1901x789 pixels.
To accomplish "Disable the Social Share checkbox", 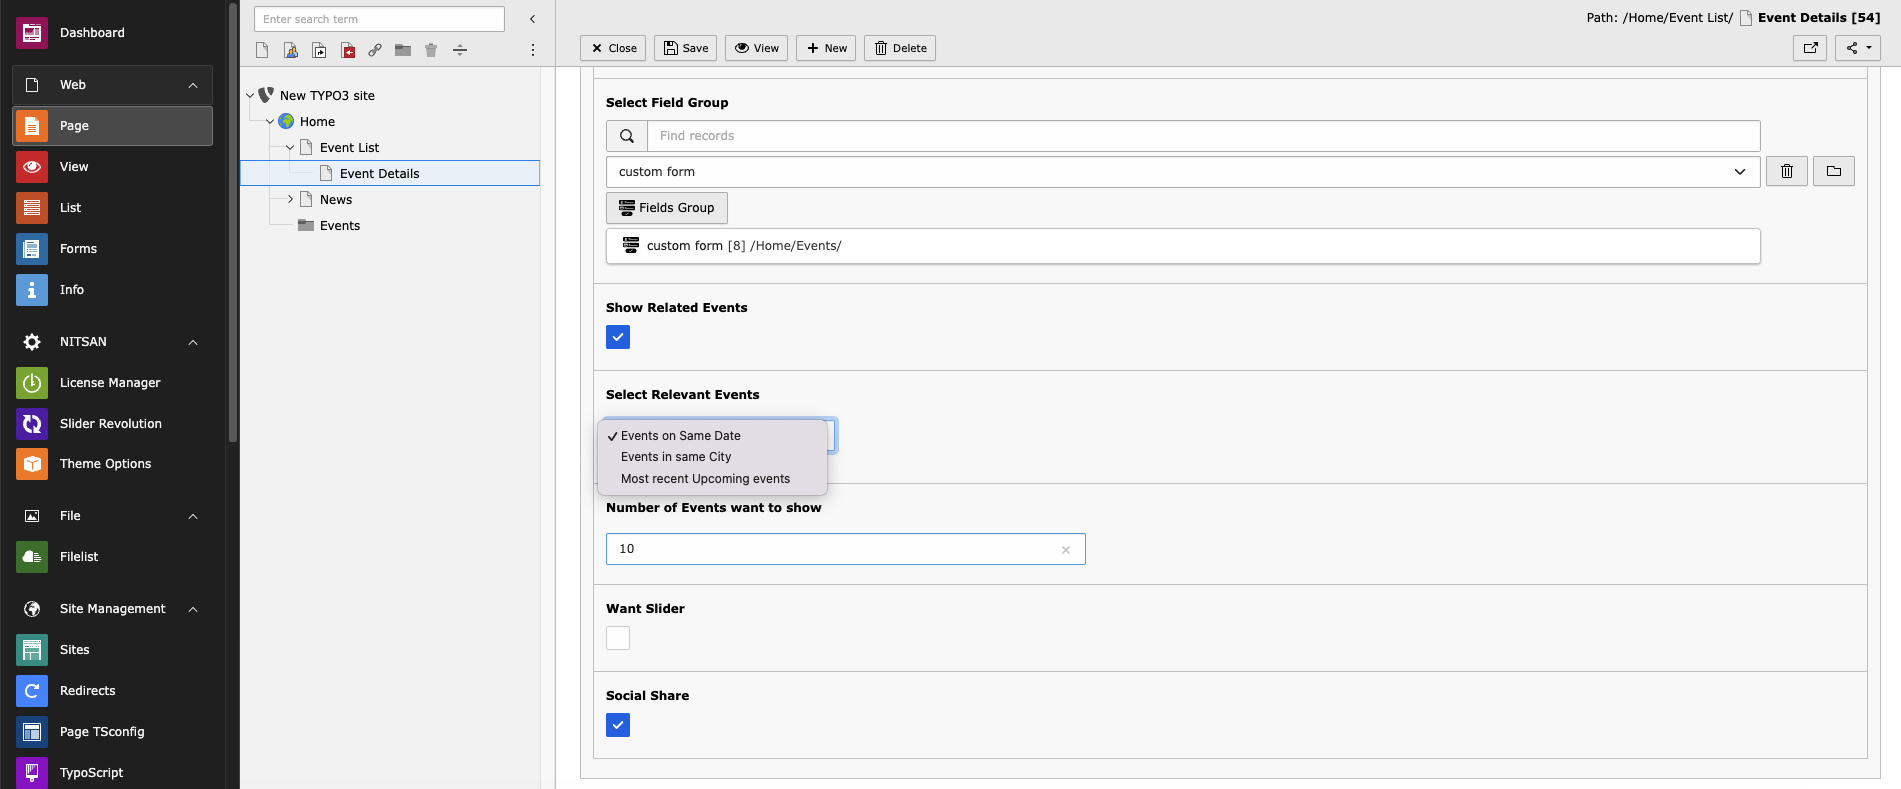I will (618, 725).
